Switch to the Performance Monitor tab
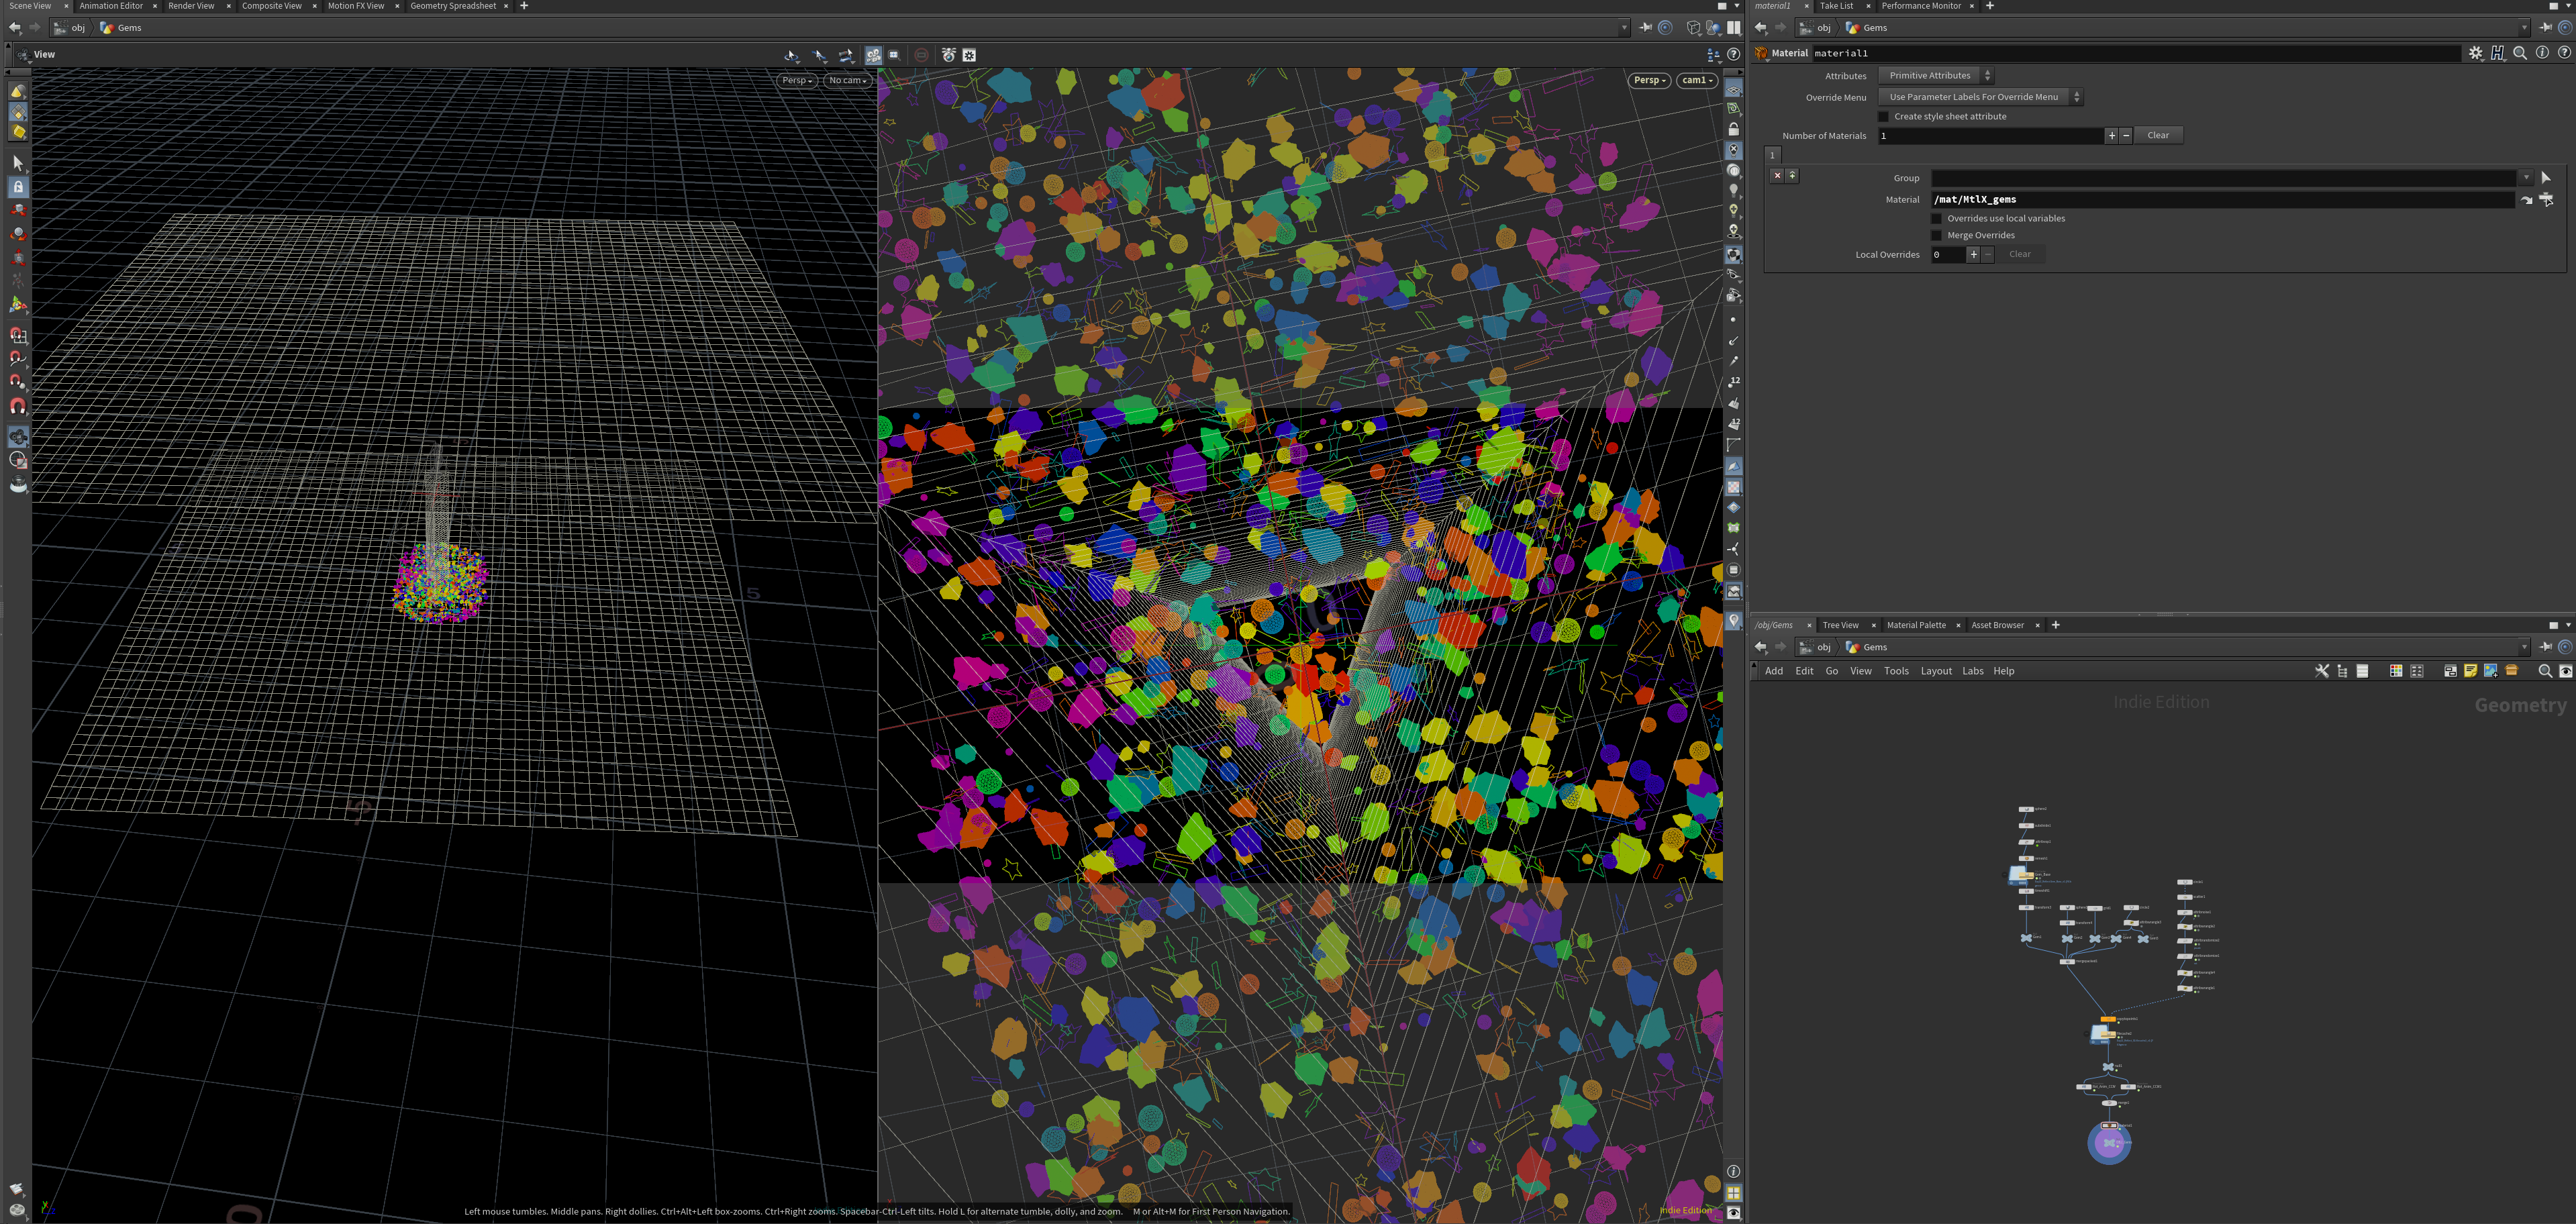This screenshot has width=2576, height=1224. [1921, 6]
